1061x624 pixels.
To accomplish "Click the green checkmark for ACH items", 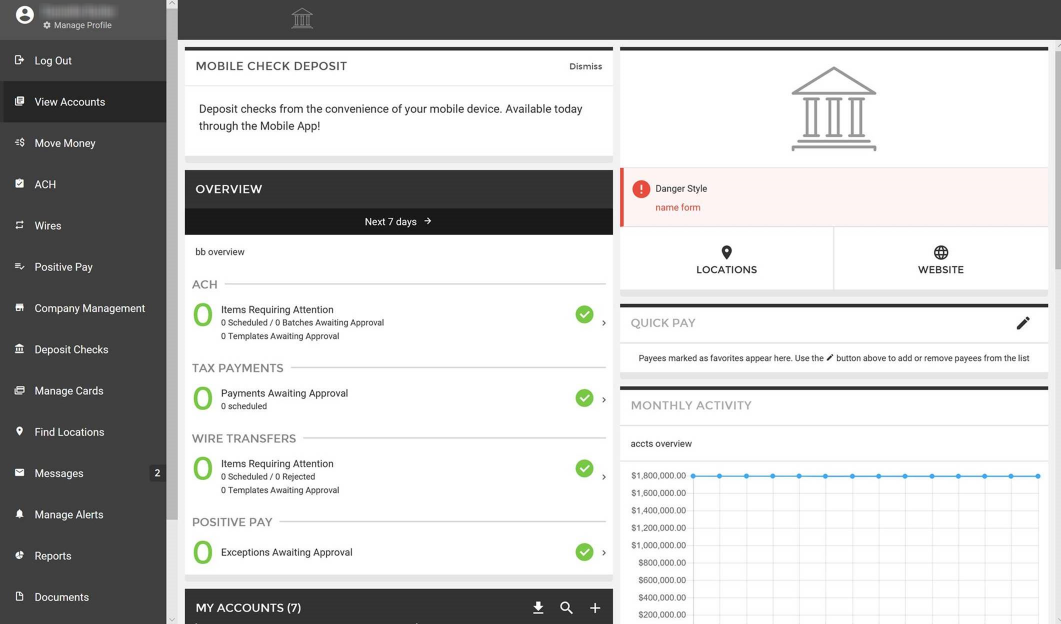I will (x=584, y=315).
